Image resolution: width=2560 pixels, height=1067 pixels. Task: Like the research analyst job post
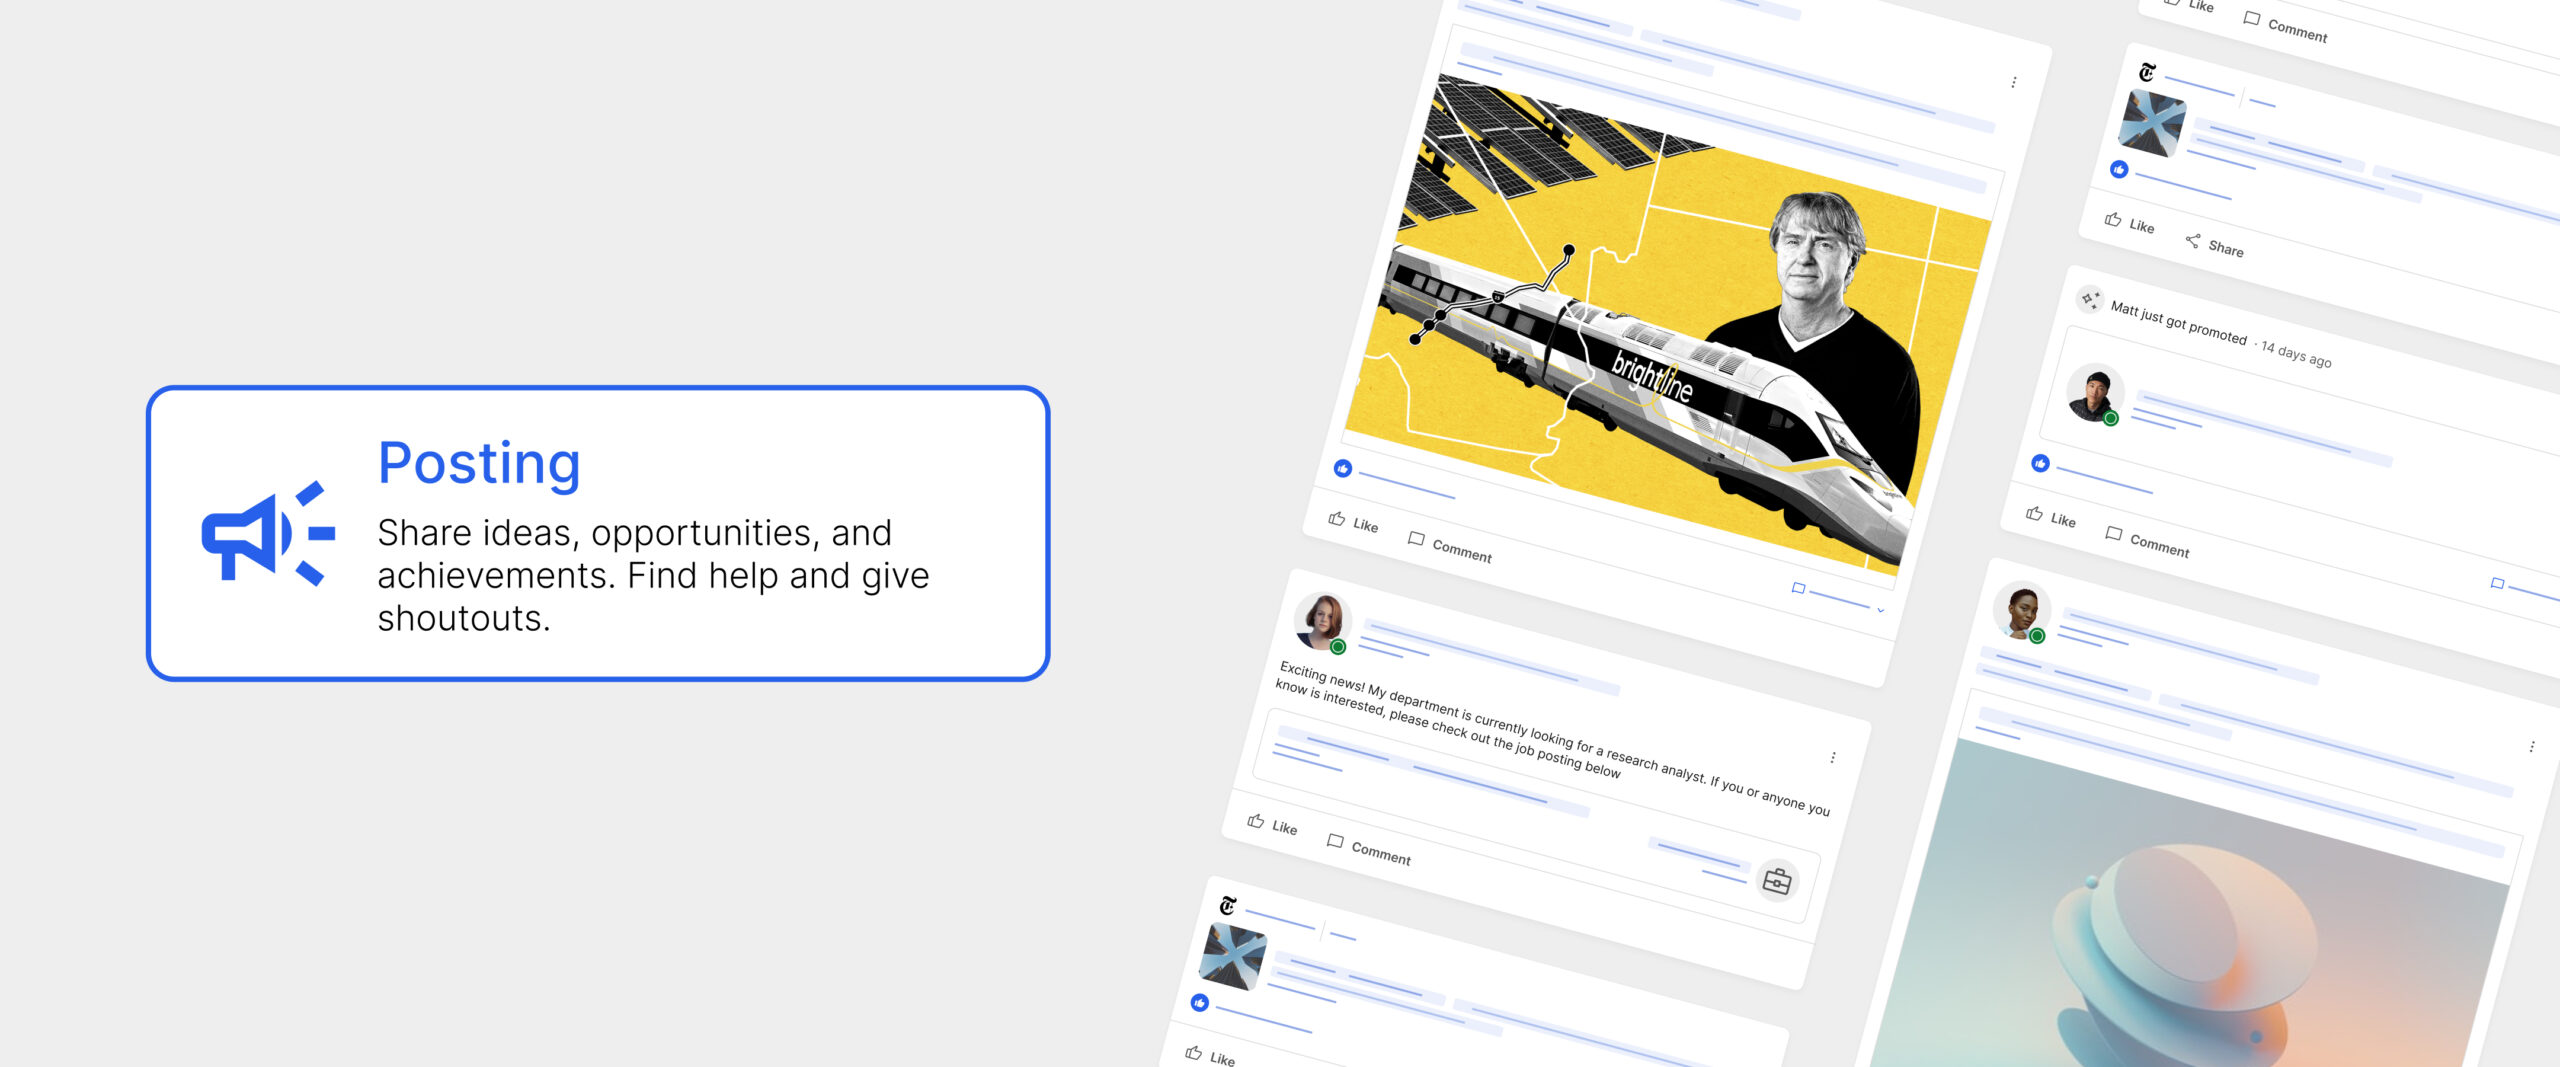(1272, 825)
